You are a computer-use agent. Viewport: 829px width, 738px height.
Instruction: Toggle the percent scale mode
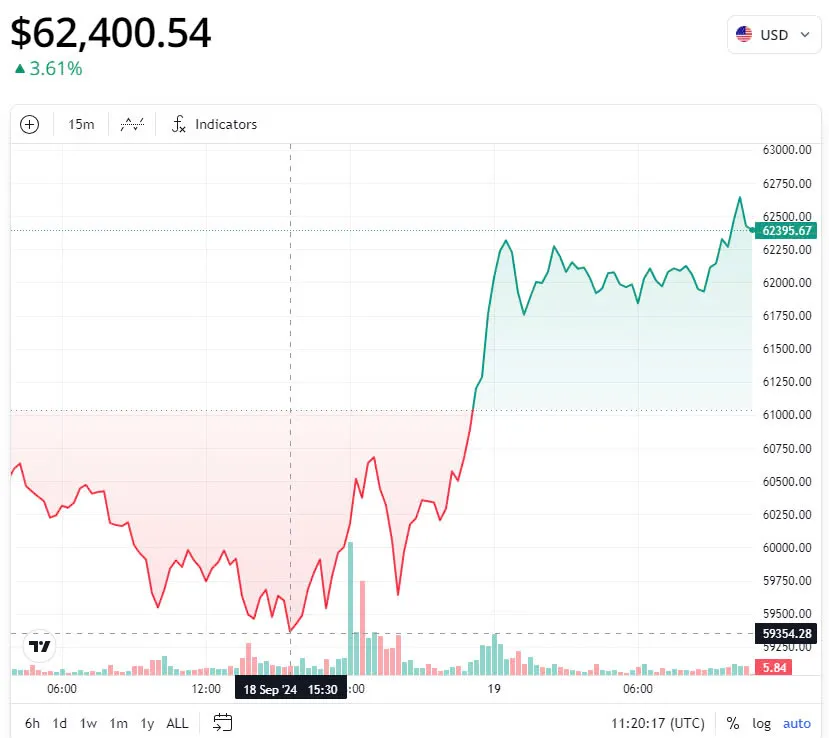pos(733,723)
